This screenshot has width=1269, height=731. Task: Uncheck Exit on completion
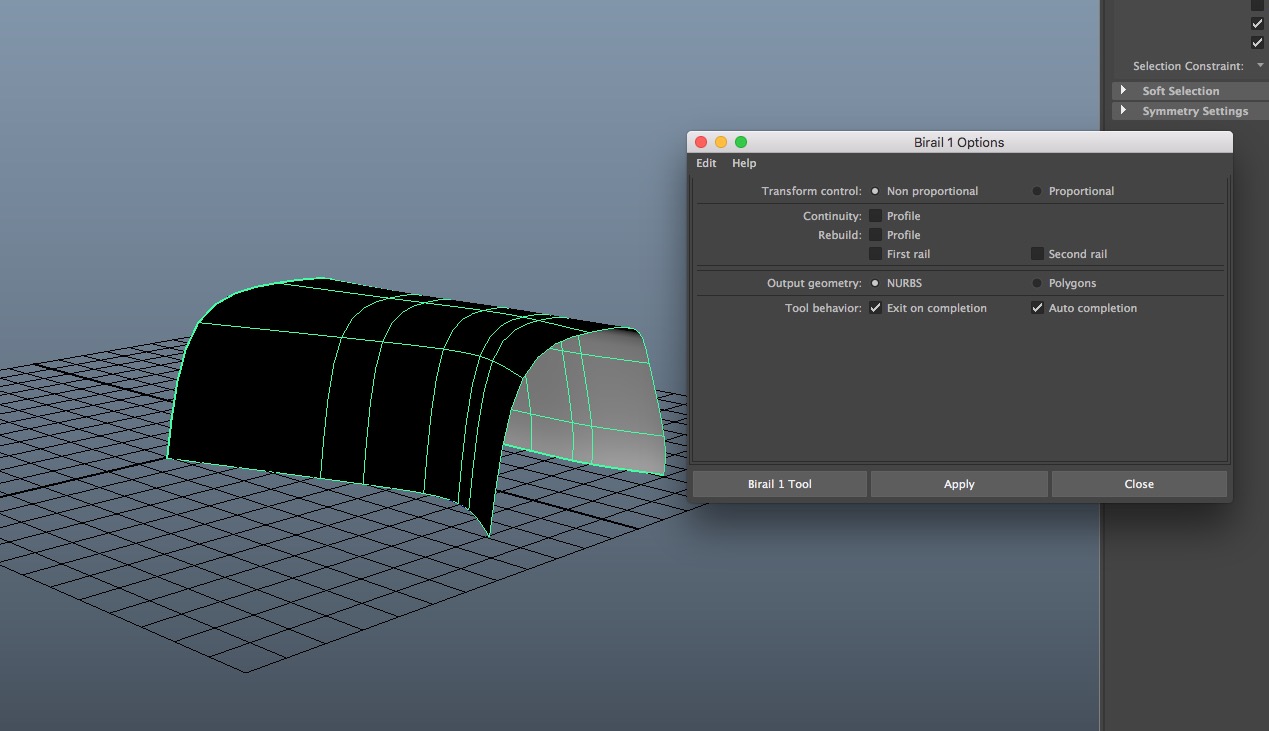[876, 308]
